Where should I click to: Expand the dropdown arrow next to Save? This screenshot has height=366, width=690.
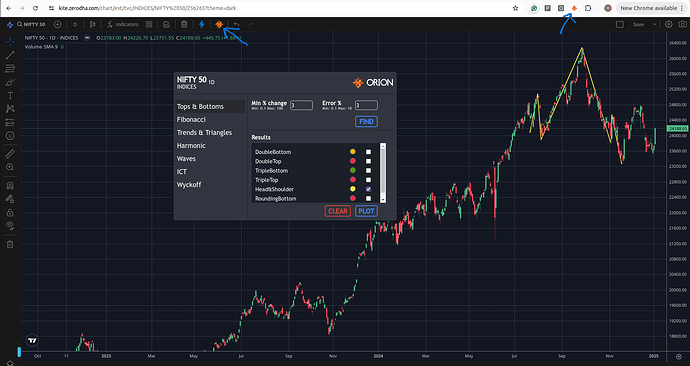tap(654, 24)
